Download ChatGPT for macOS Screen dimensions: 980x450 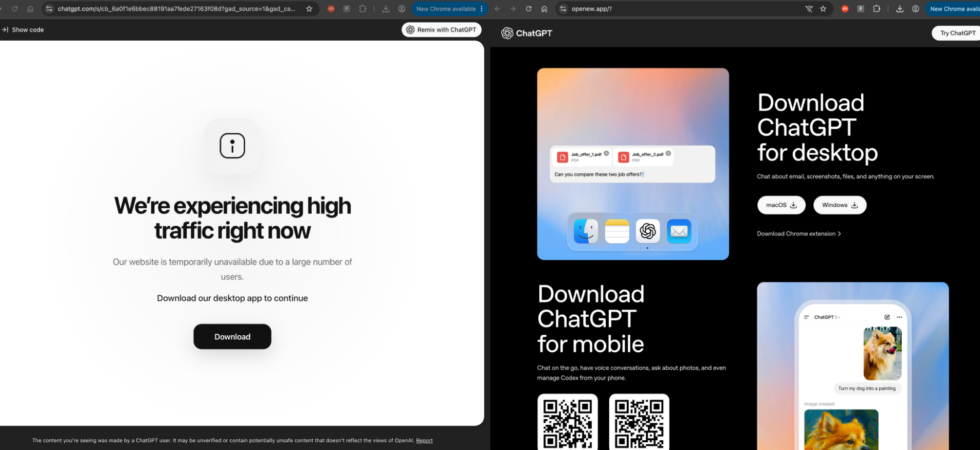(781, 205)
